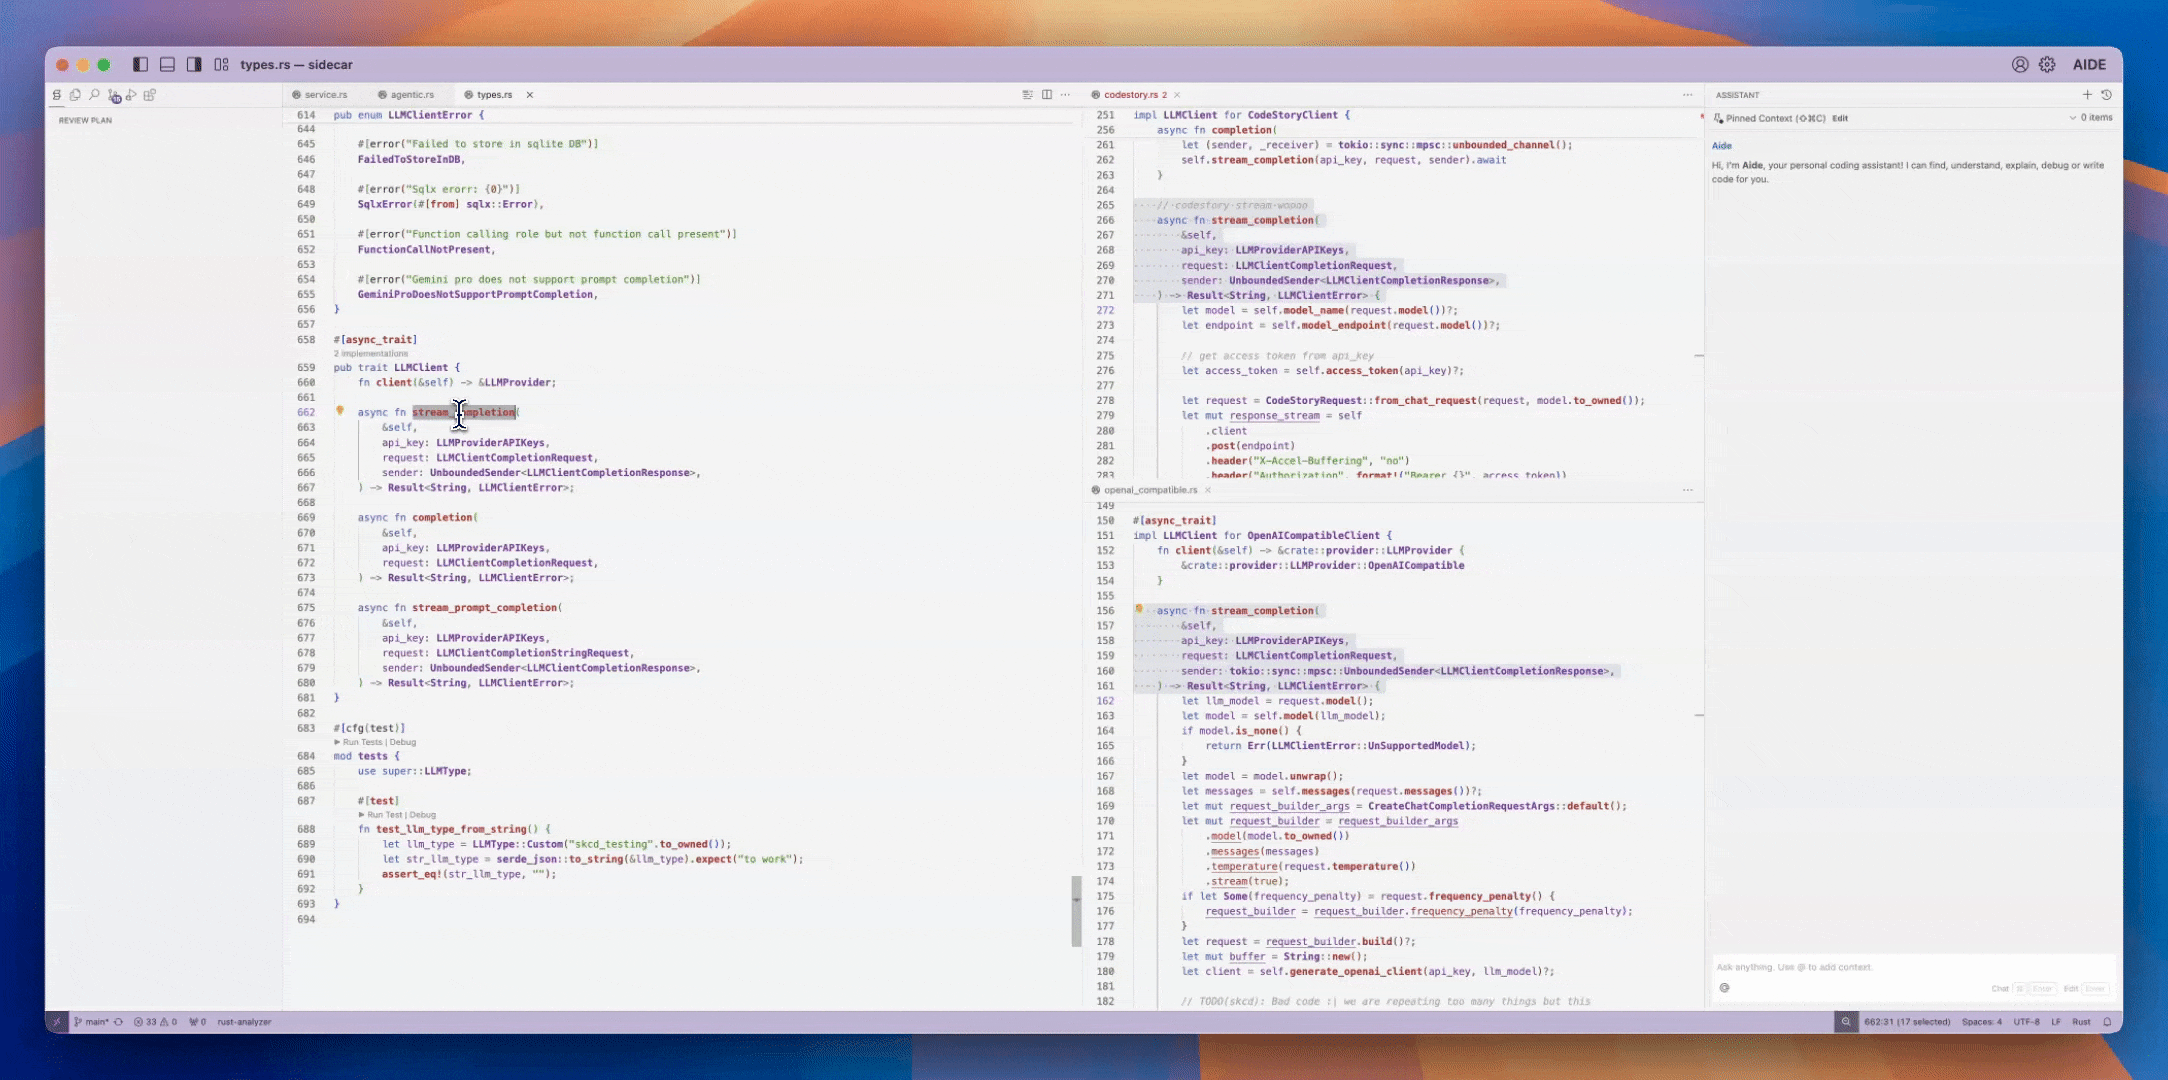Select the types.rs tab
The image size is (2168, 1080).
495,94
